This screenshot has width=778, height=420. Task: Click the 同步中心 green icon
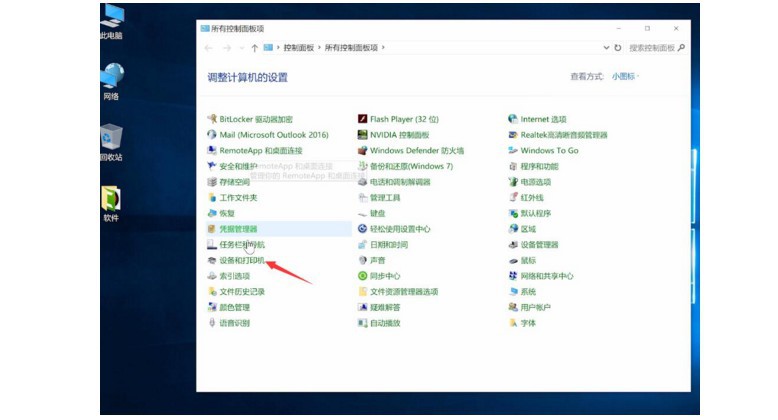(363, 276)
